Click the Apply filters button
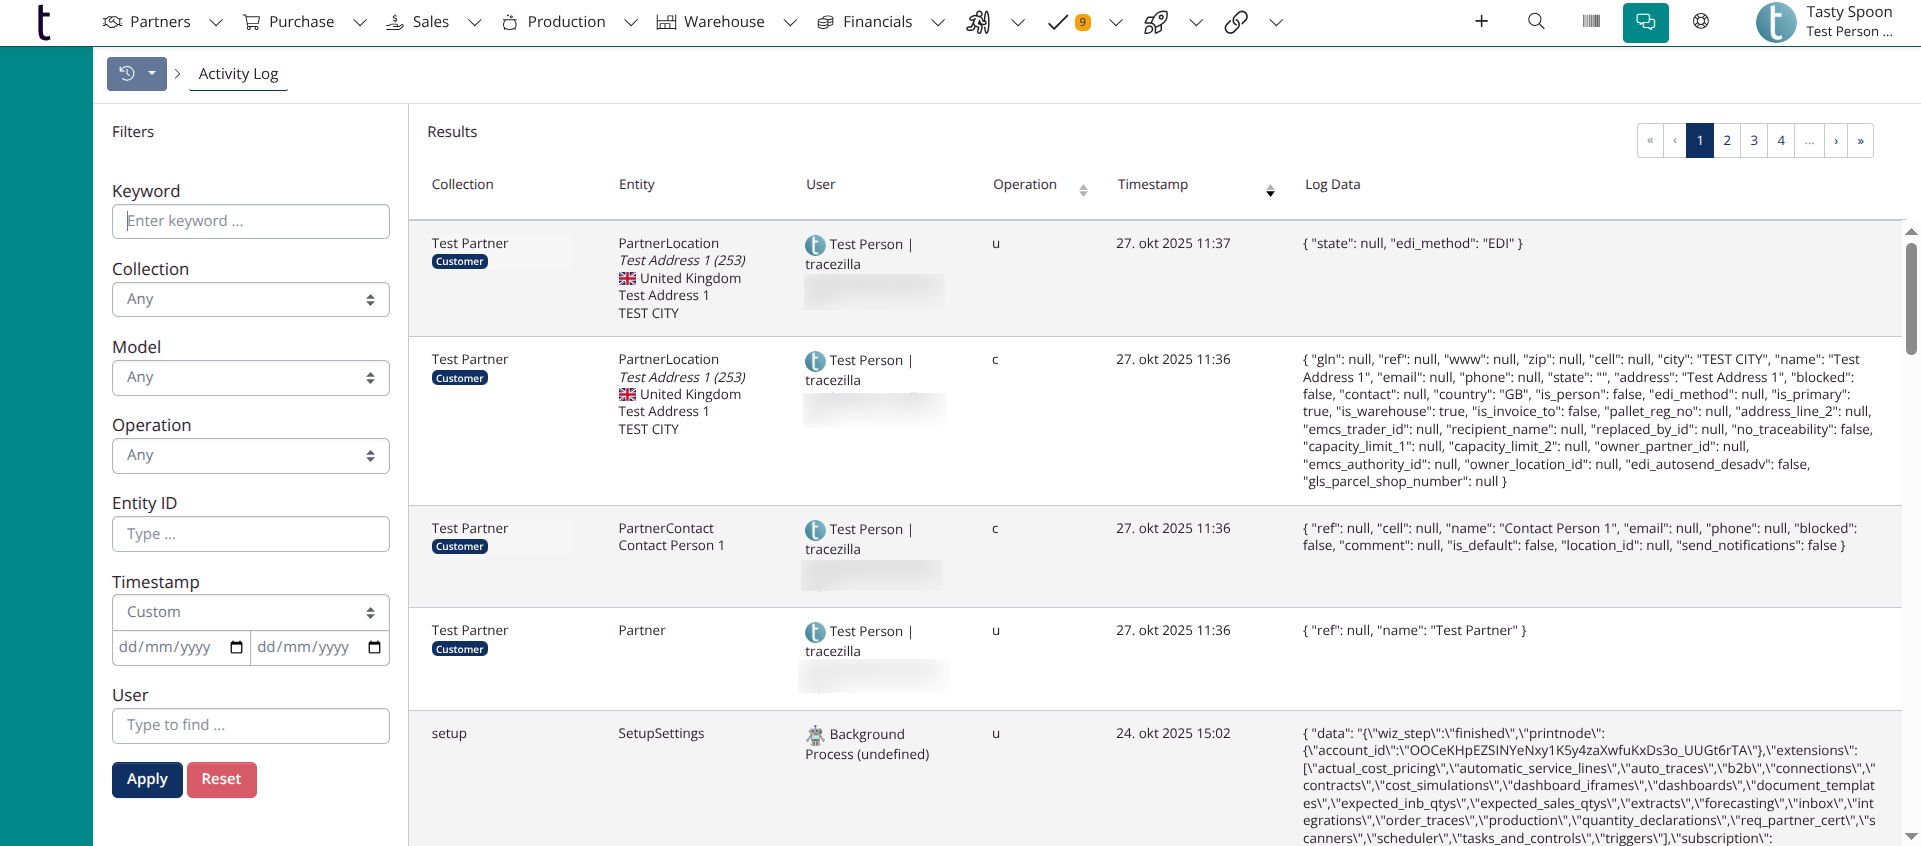The width and height of the screenshot is (1921, 846). pos(147,779)
